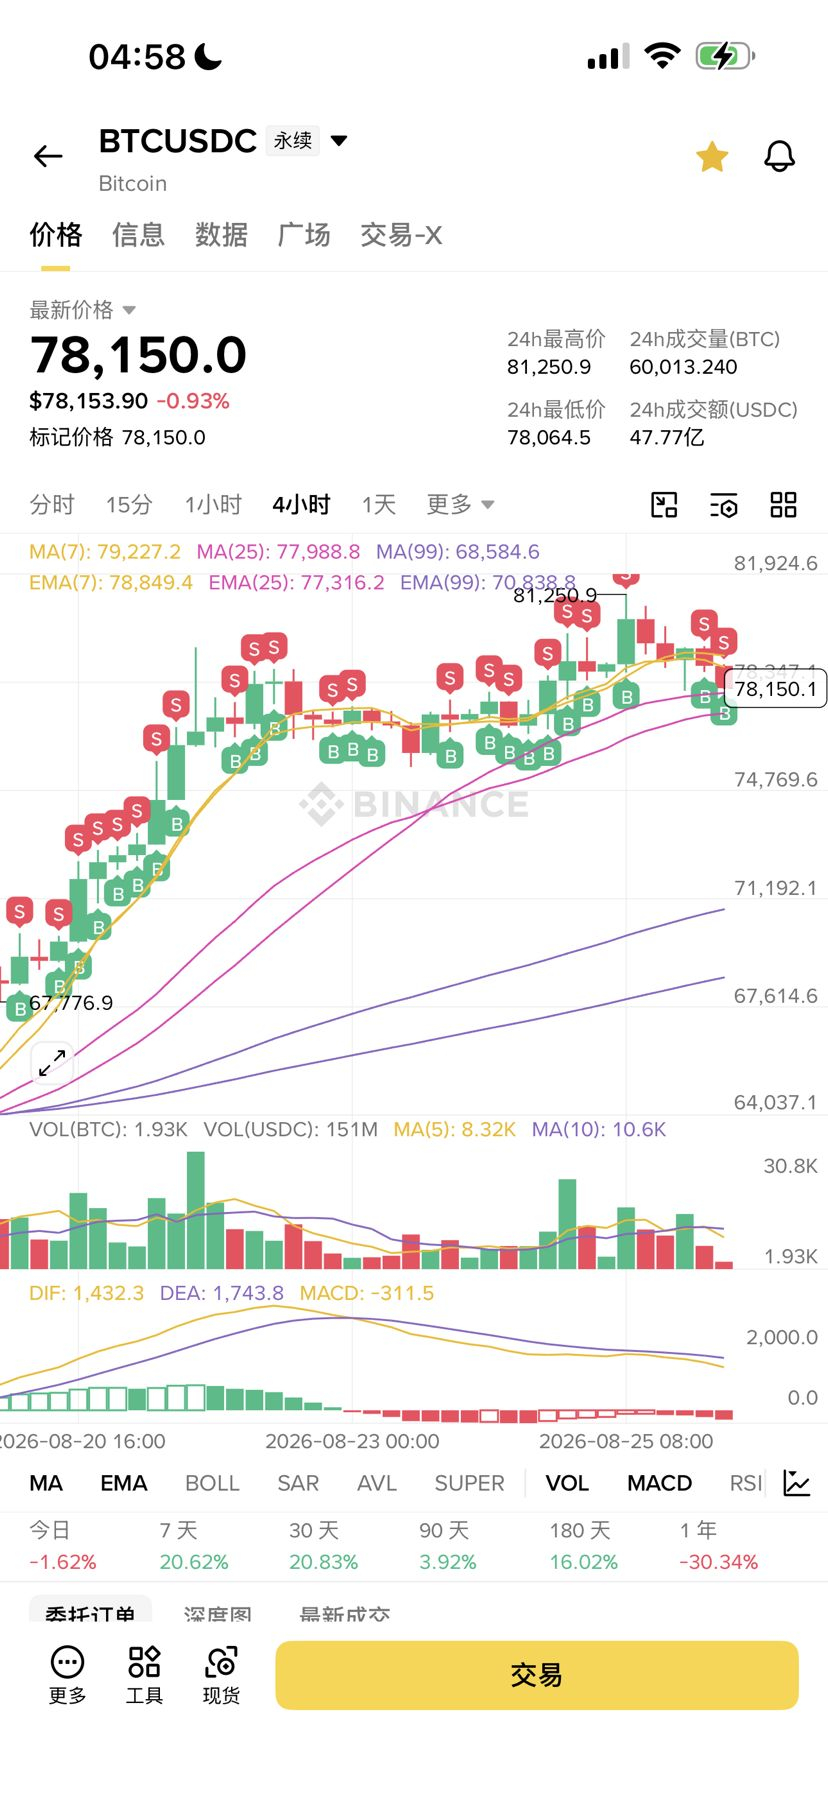The height and width of the screenshot is (1795, 828).
Task: Toggle the MA indicator
Action: (46, 1483)
